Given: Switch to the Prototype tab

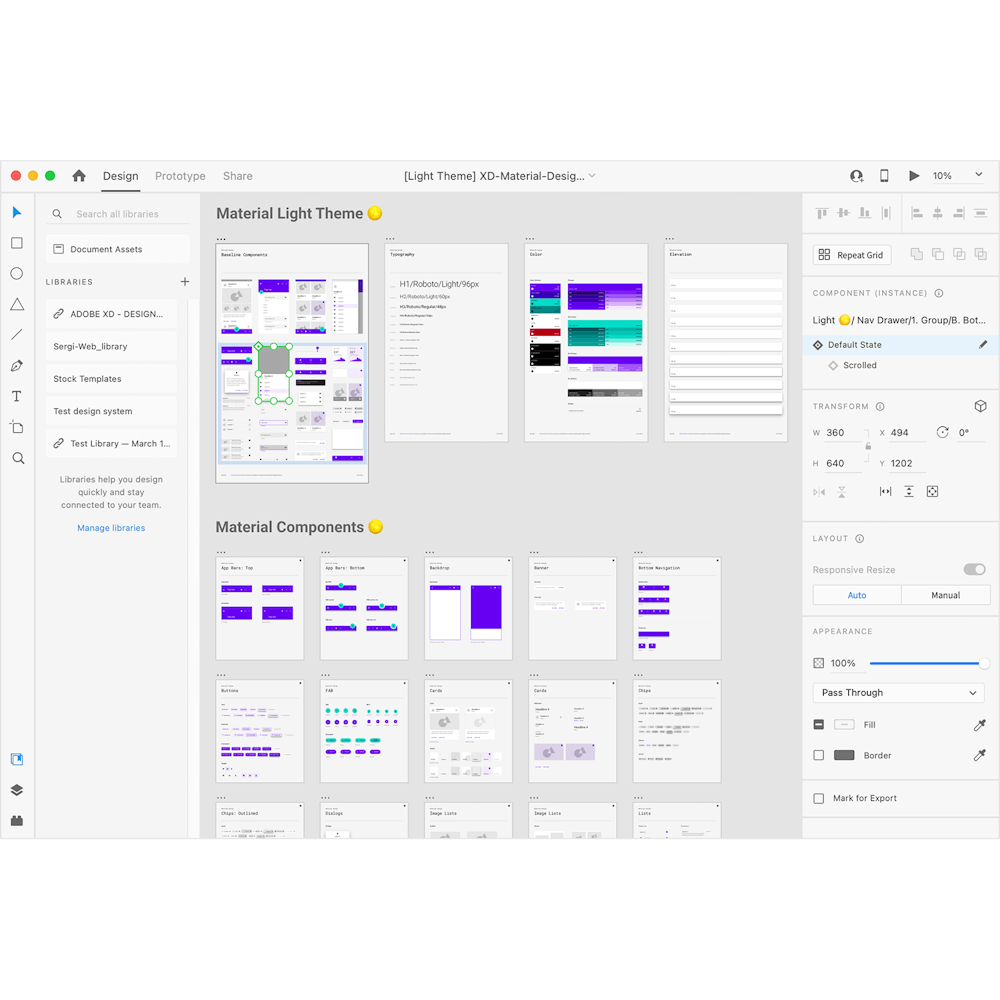Looking at the screenshot, I should point(180,176).
